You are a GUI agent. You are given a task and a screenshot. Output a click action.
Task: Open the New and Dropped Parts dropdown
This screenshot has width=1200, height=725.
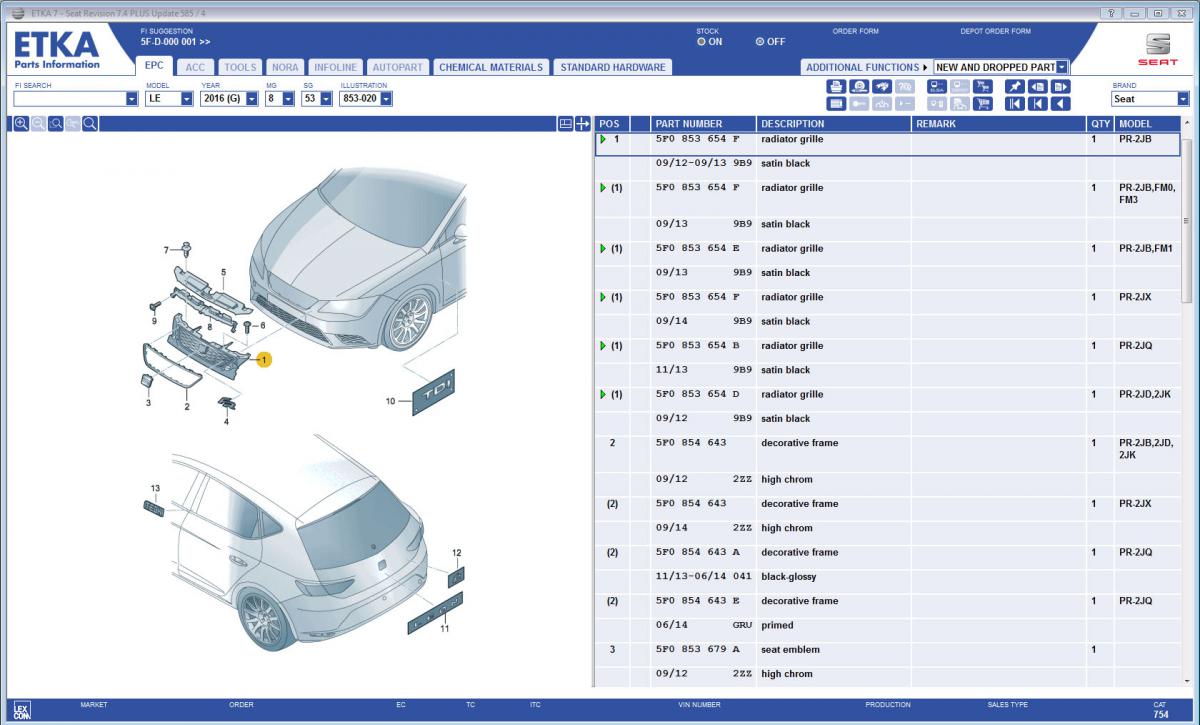[1062, 67]
